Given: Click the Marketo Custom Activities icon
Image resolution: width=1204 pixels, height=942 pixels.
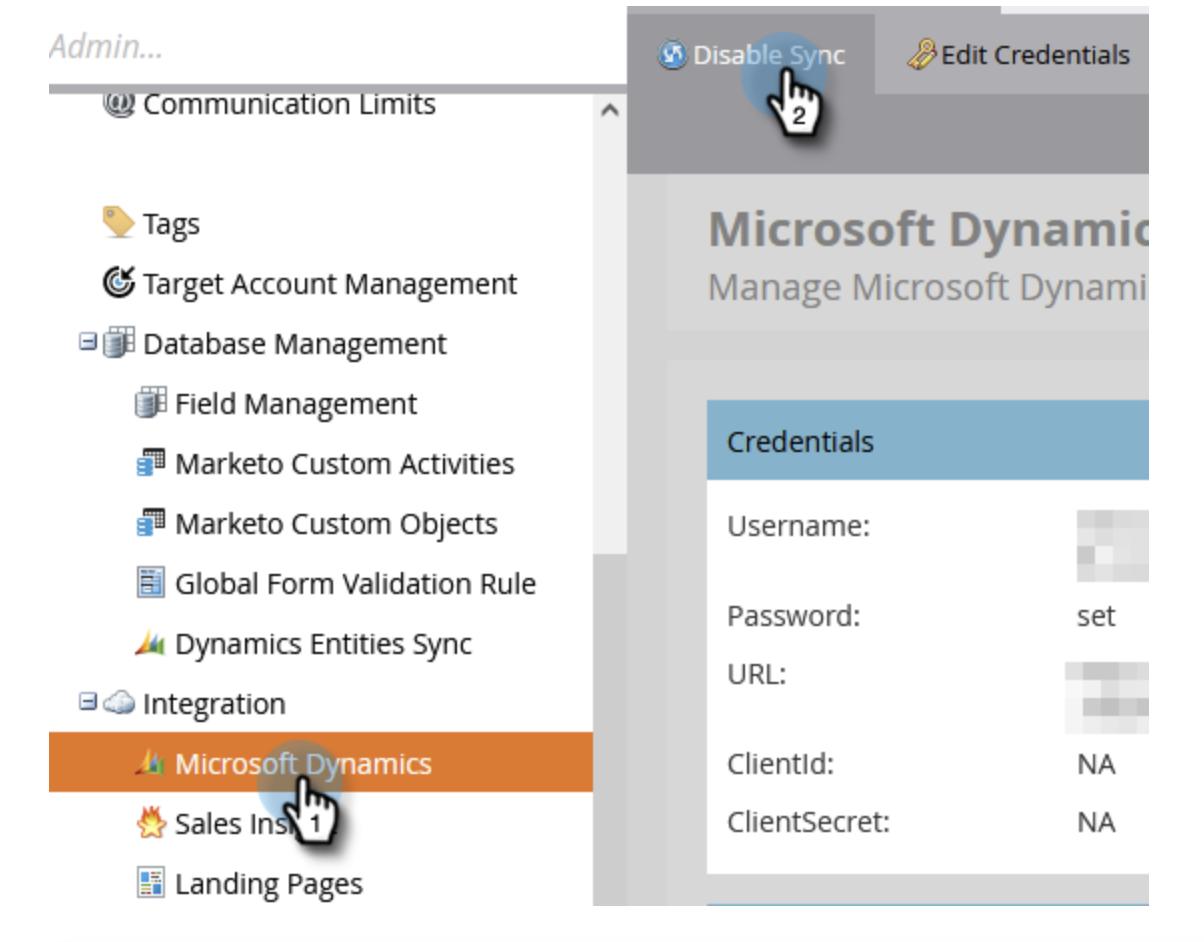Looking at the screenshot, I should (x=151, y=464).
